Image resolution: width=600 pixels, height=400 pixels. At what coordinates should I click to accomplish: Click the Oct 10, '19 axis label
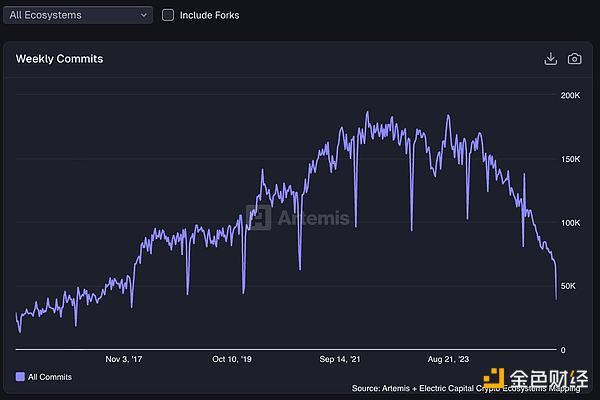point(232,357)
